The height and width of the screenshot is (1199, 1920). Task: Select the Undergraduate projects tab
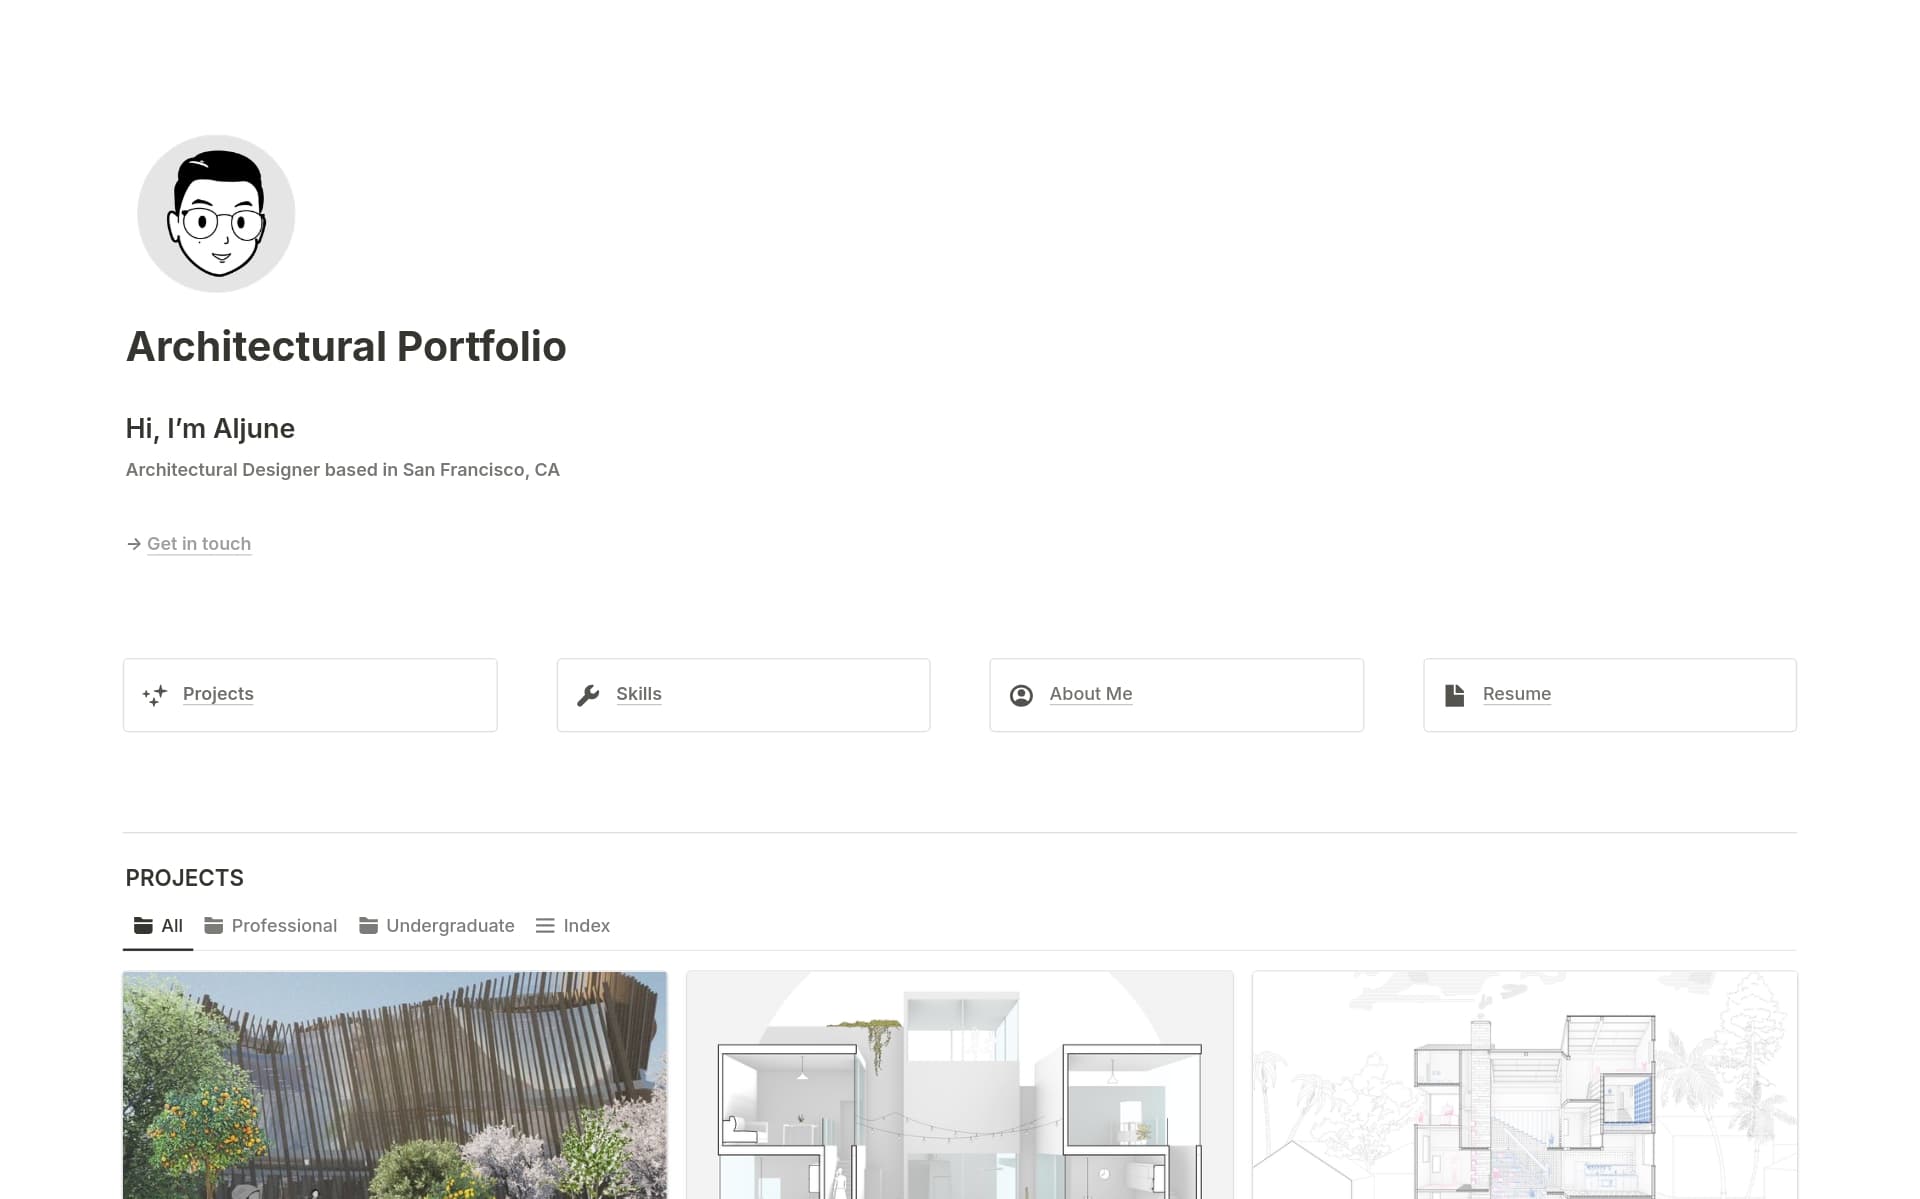[x=437, y=926]
